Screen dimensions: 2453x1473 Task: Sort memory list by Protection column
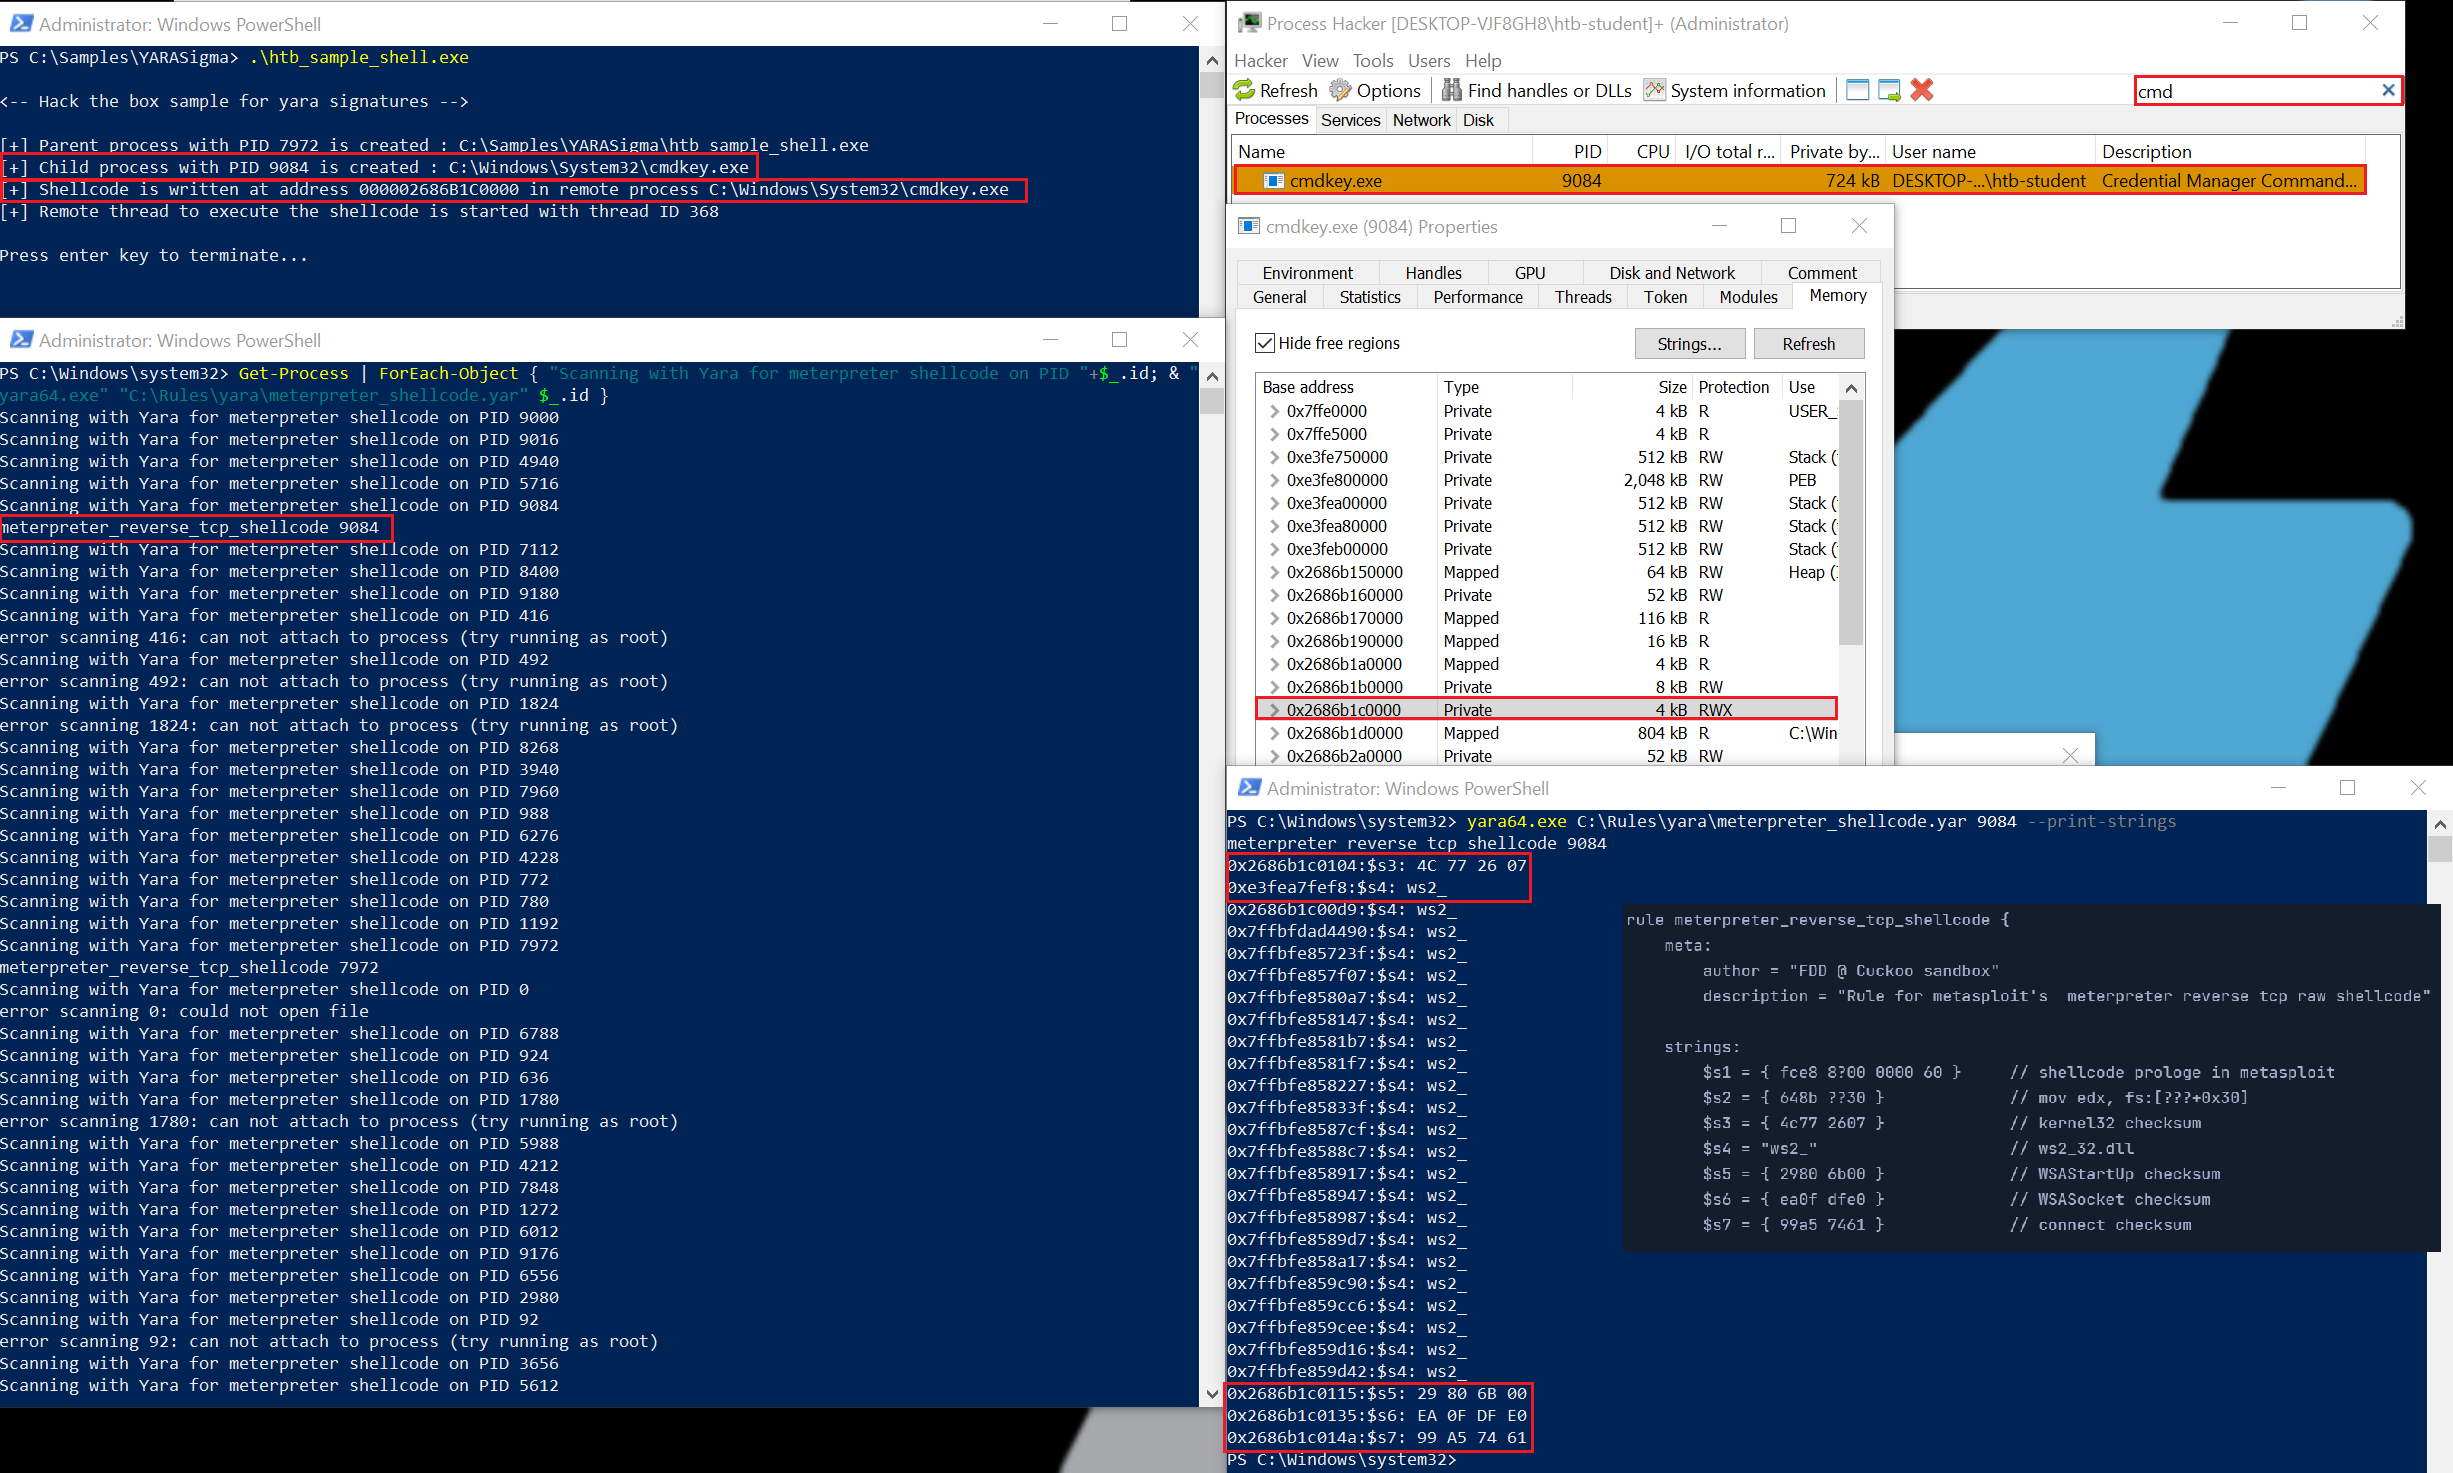pos(1737,387)
